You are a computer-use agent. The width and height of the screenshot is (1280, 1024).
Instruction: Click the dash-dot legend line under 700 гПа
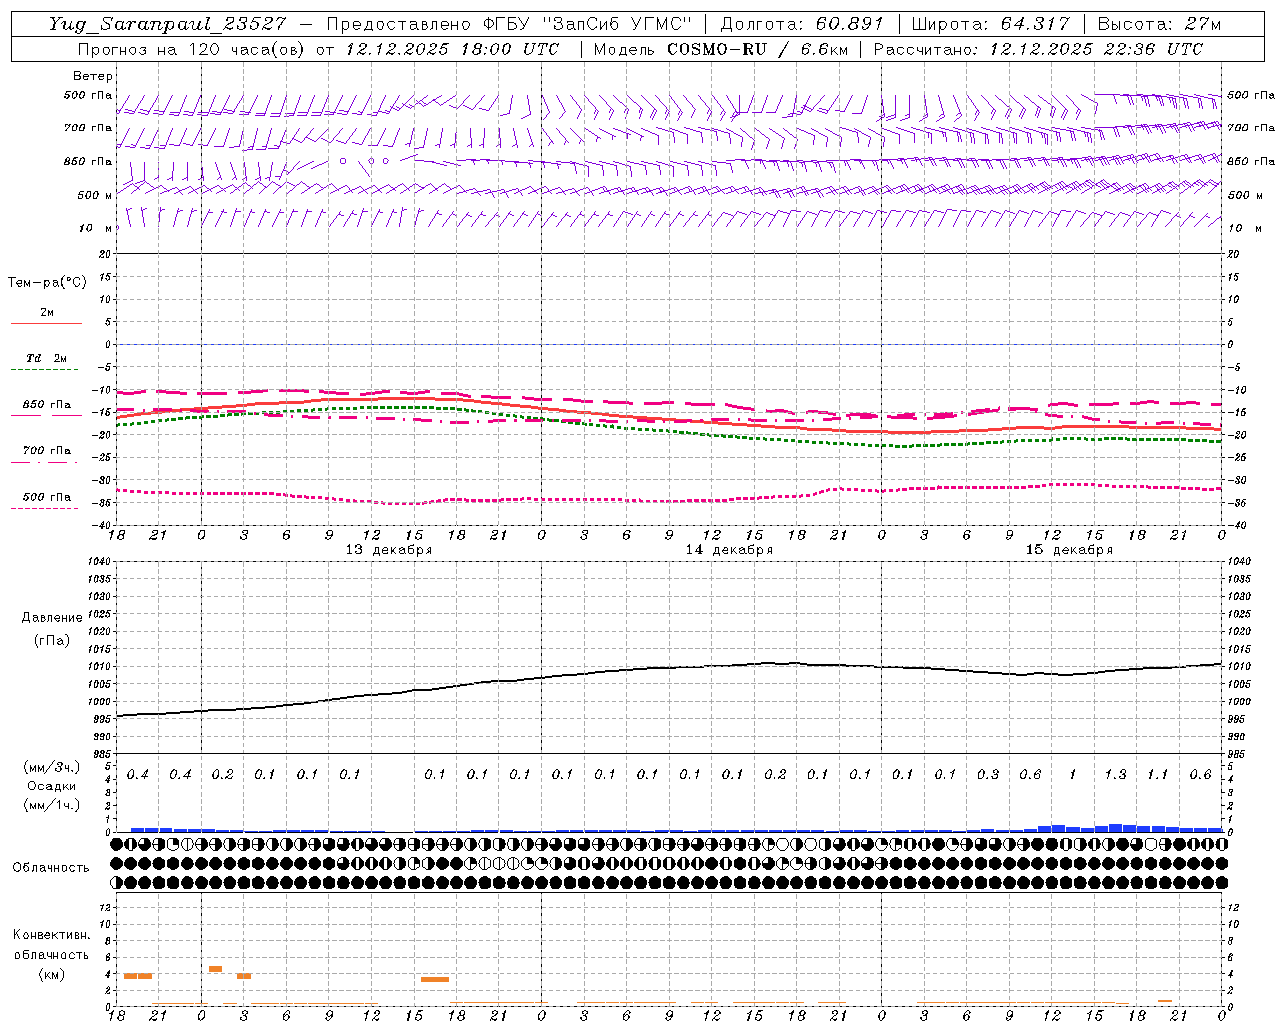[x=44, y=463]
